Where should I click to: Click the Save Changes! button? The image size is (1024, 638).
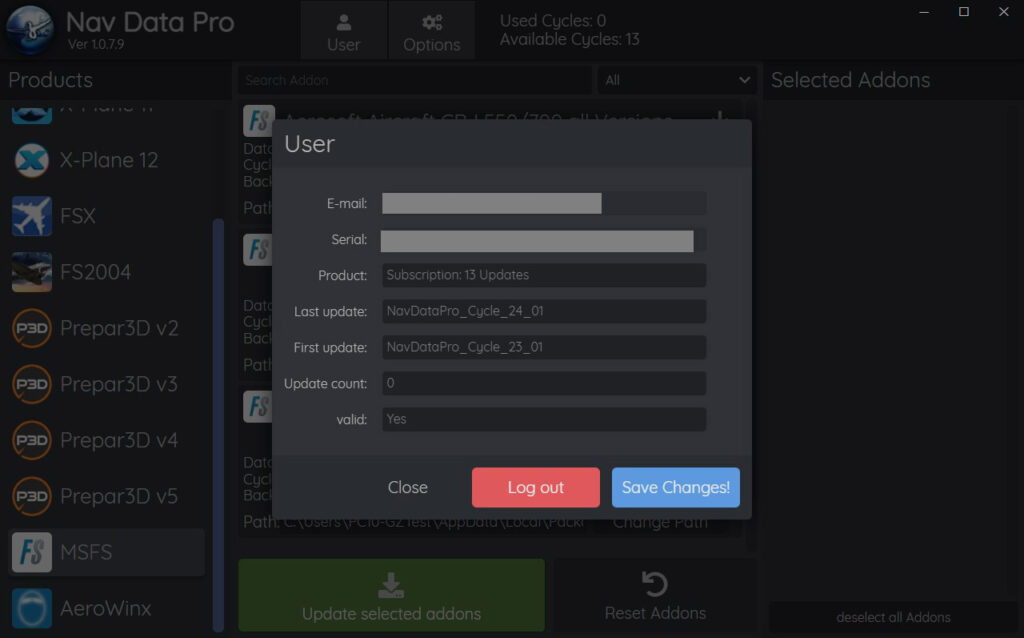tap(676, 487)
